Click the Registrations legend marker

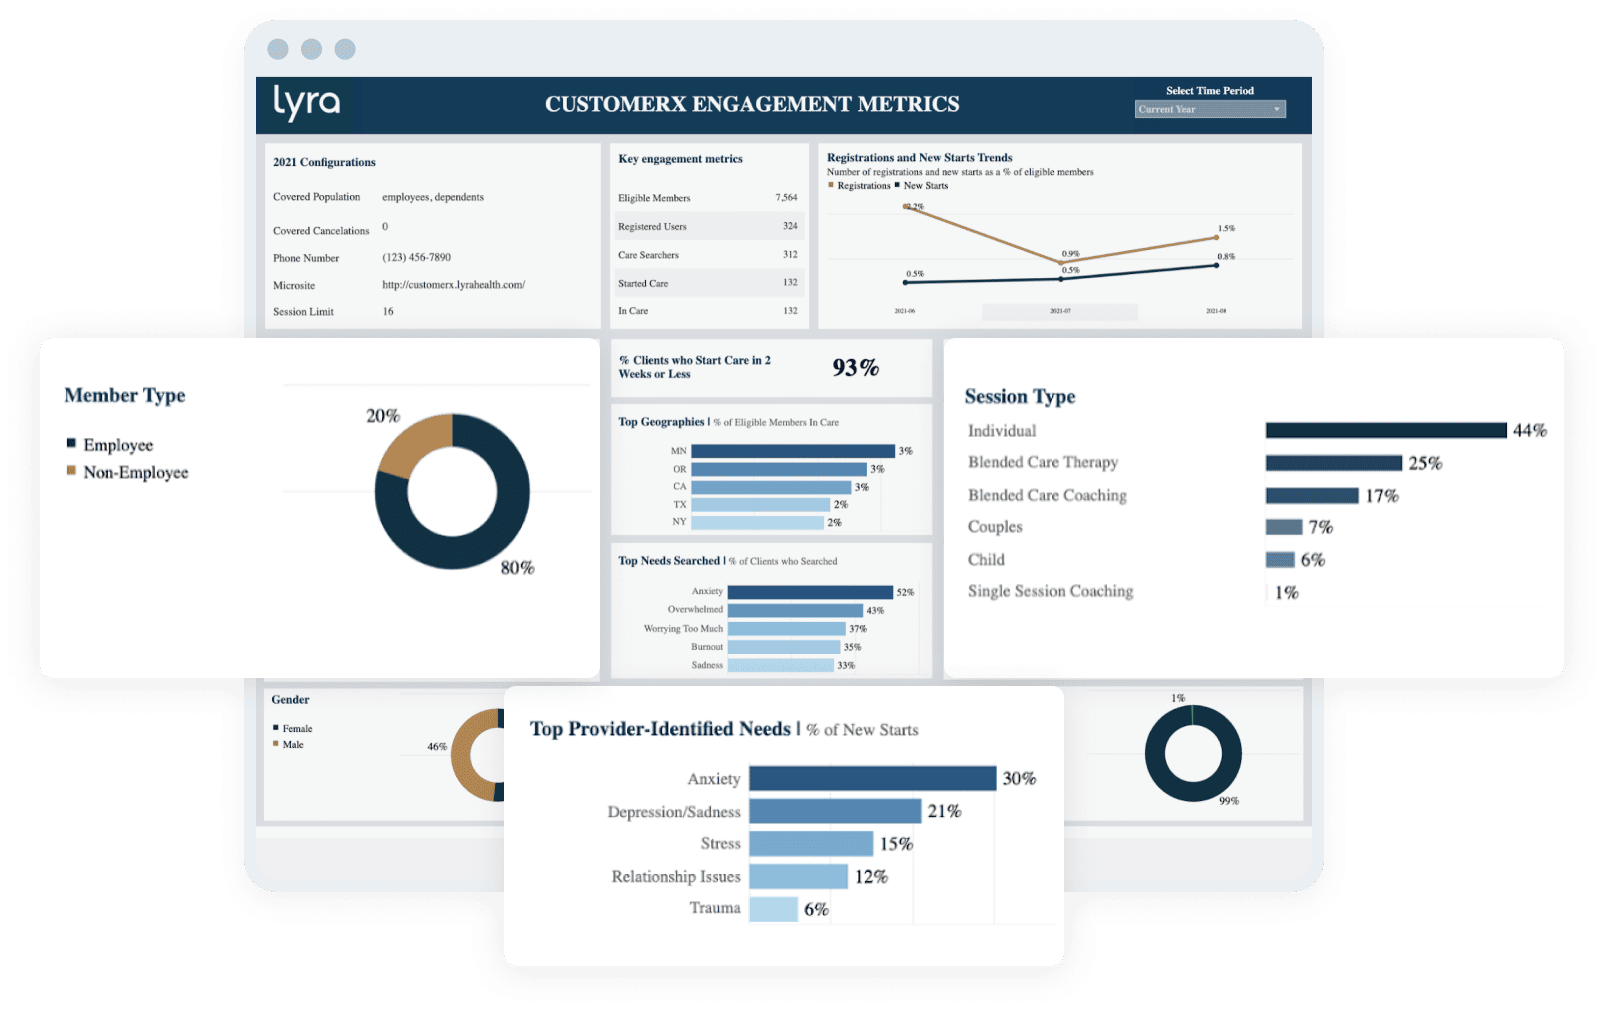click(831, 185)
